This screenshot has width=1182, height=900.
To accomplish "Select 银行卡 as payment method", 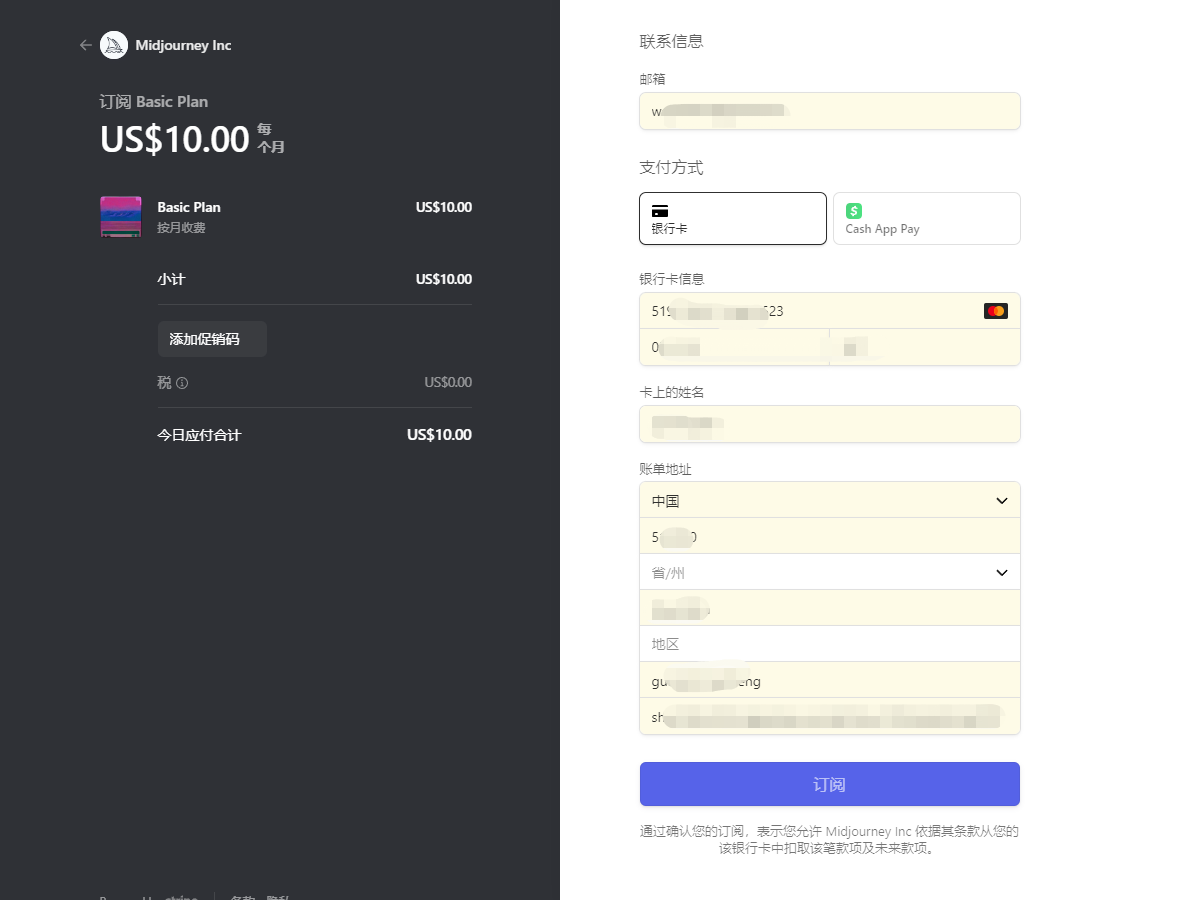I will tap(733, 218).
